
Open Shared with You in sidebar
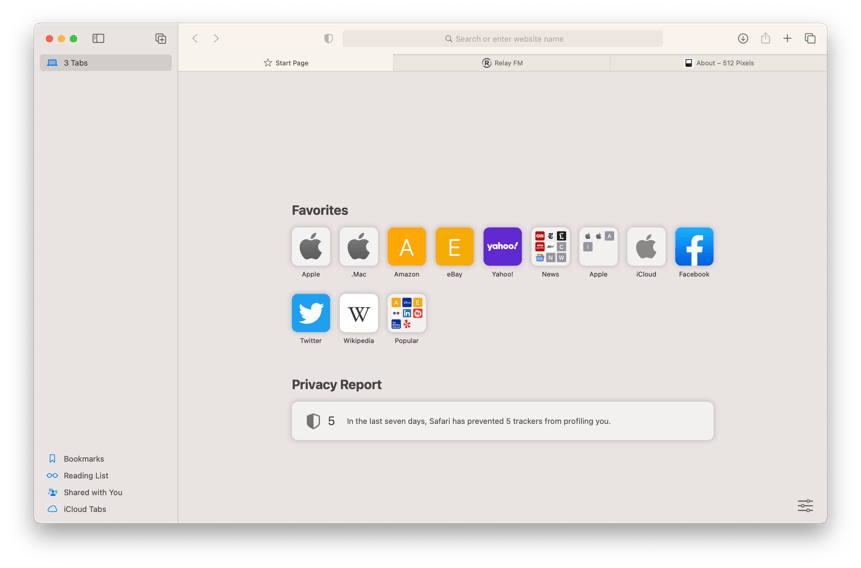[85, 492]
